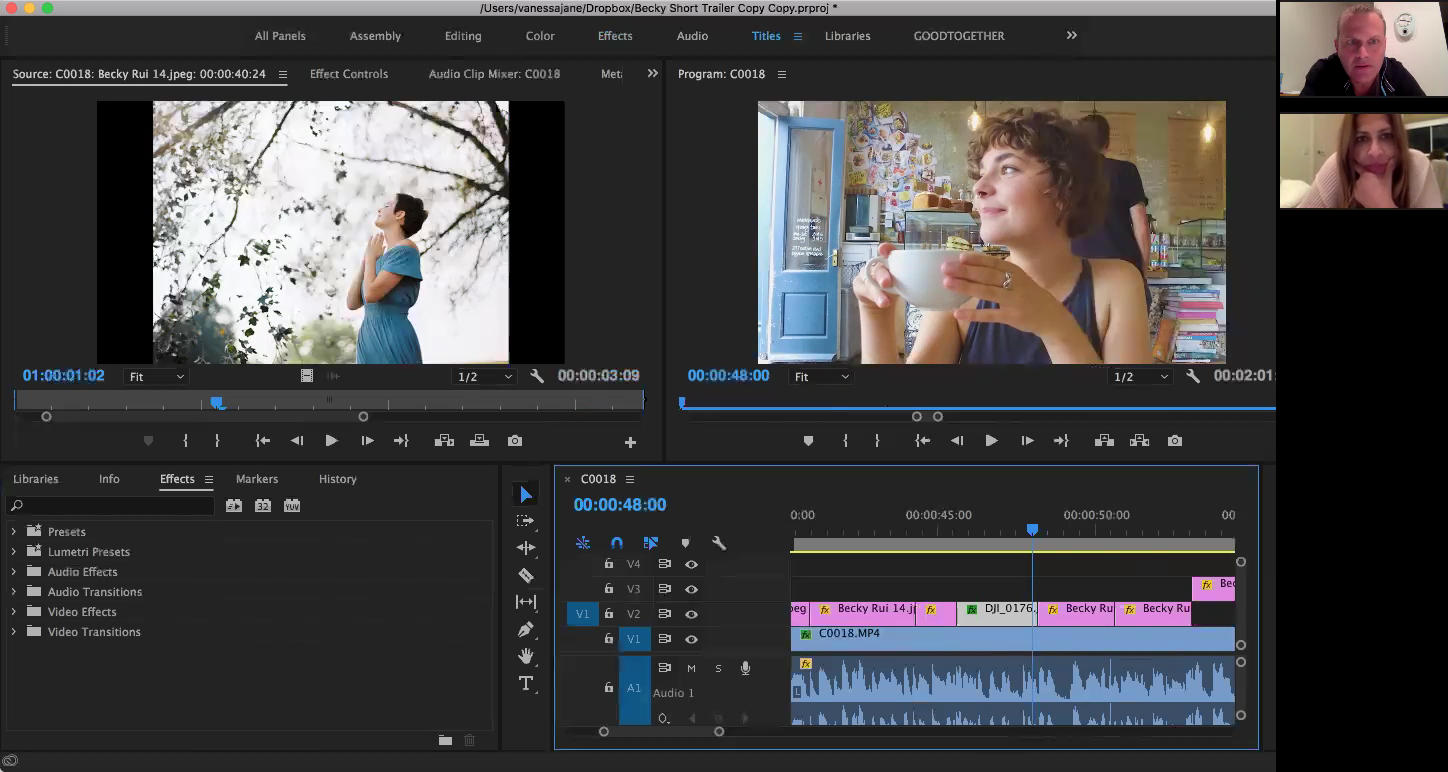Switch to the Color workspace

[x=540, y=36]
